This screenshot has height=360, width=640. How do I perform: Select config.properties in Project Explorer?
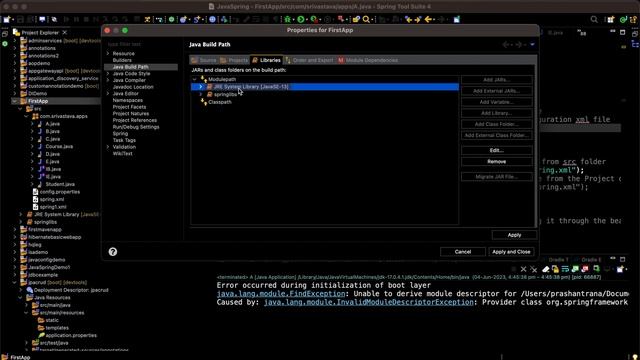pos(60,192)
